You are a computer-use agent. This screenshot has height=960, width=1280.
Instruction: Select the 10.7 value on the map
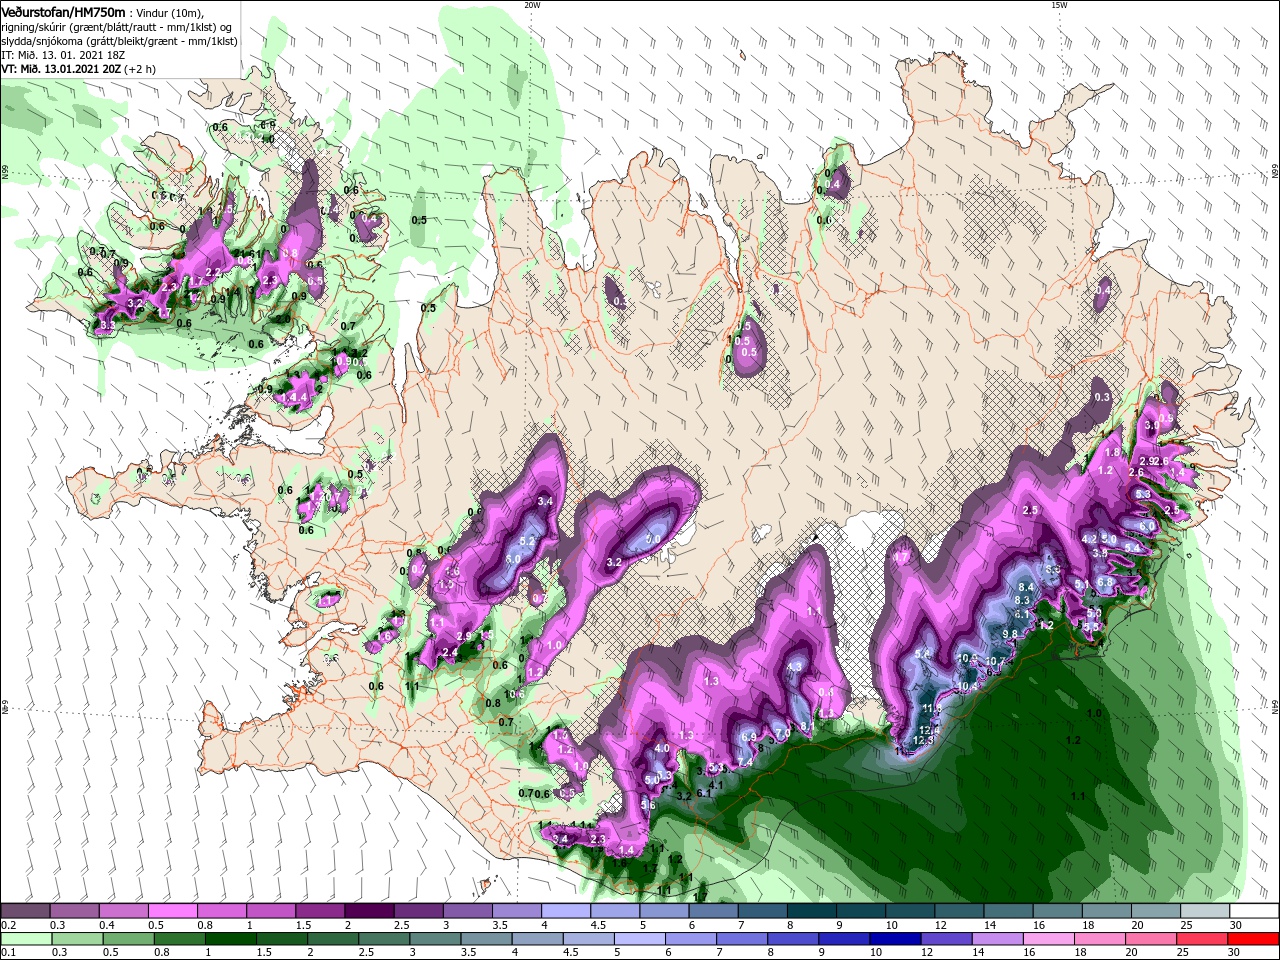pos(996,661)
